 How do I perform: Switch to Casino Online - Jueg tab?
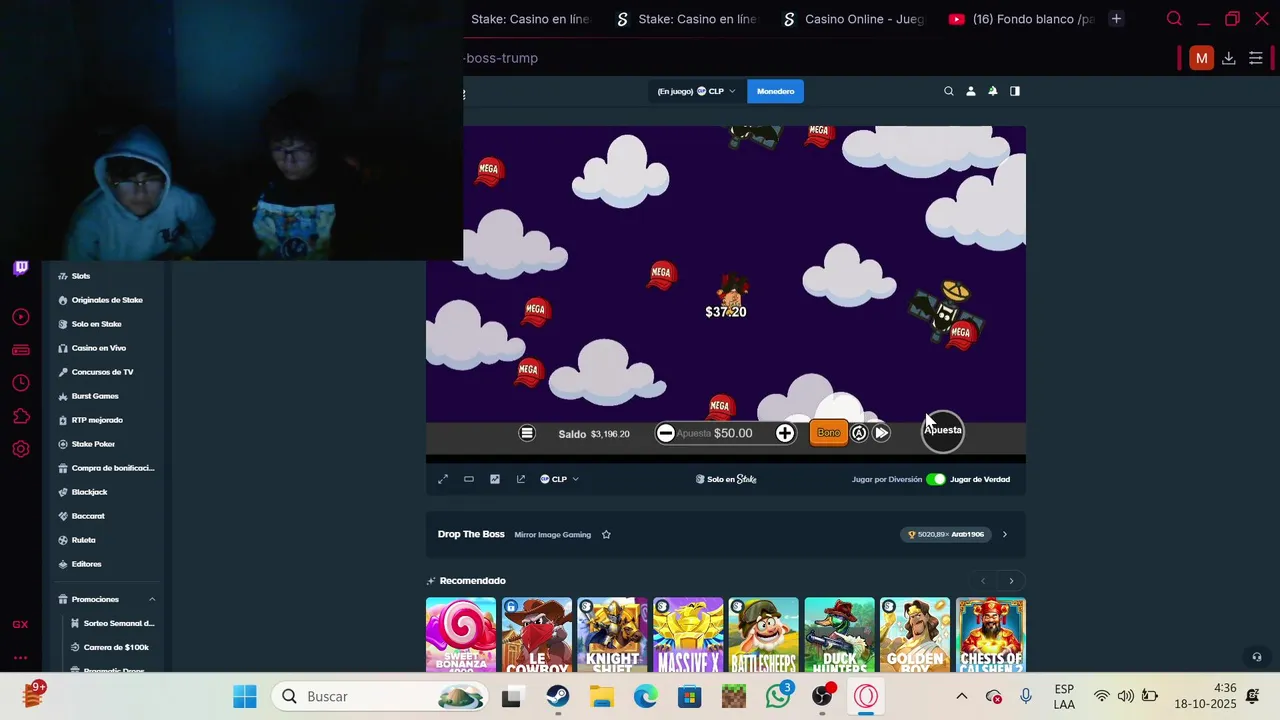point(855,19)
